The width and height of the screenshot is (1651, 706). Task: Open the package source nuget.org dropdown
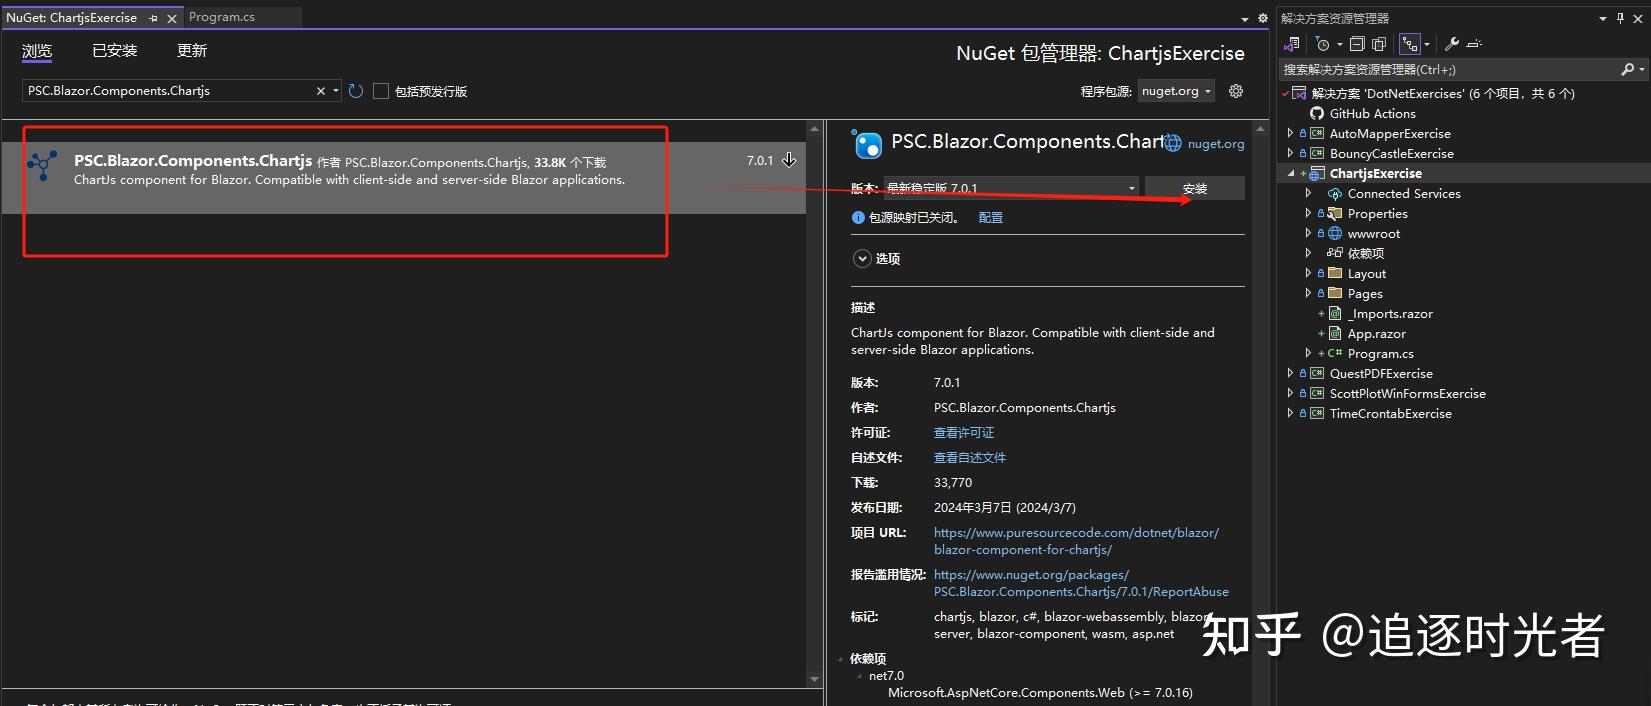[x=1177, y=91]
